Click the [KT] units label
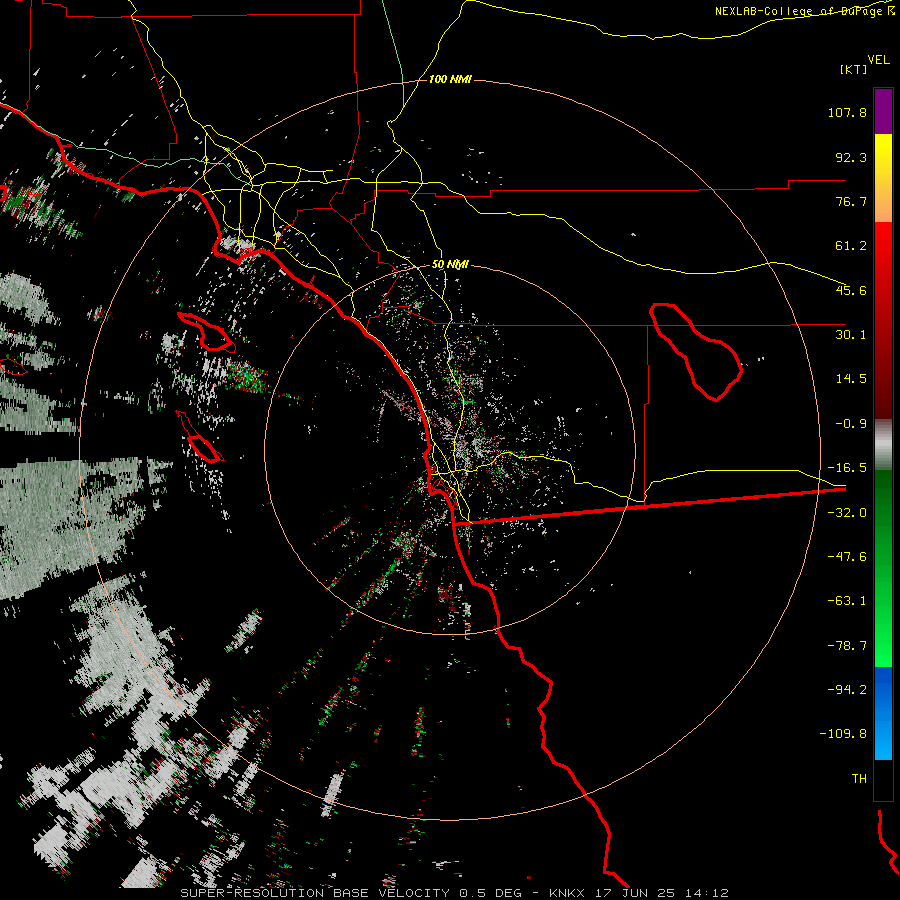Image resolution: width=900 pixels, height=900 pixels. (x=854, y=69)
